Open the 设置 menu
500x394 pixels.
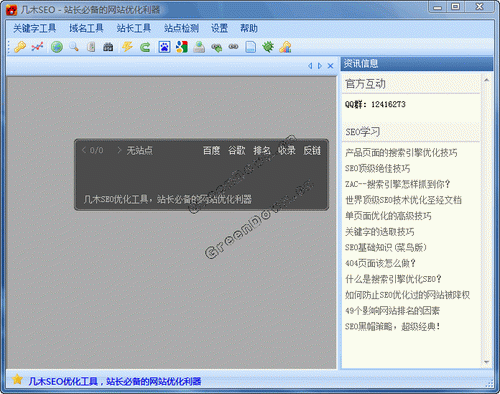(x=219, y=28)
